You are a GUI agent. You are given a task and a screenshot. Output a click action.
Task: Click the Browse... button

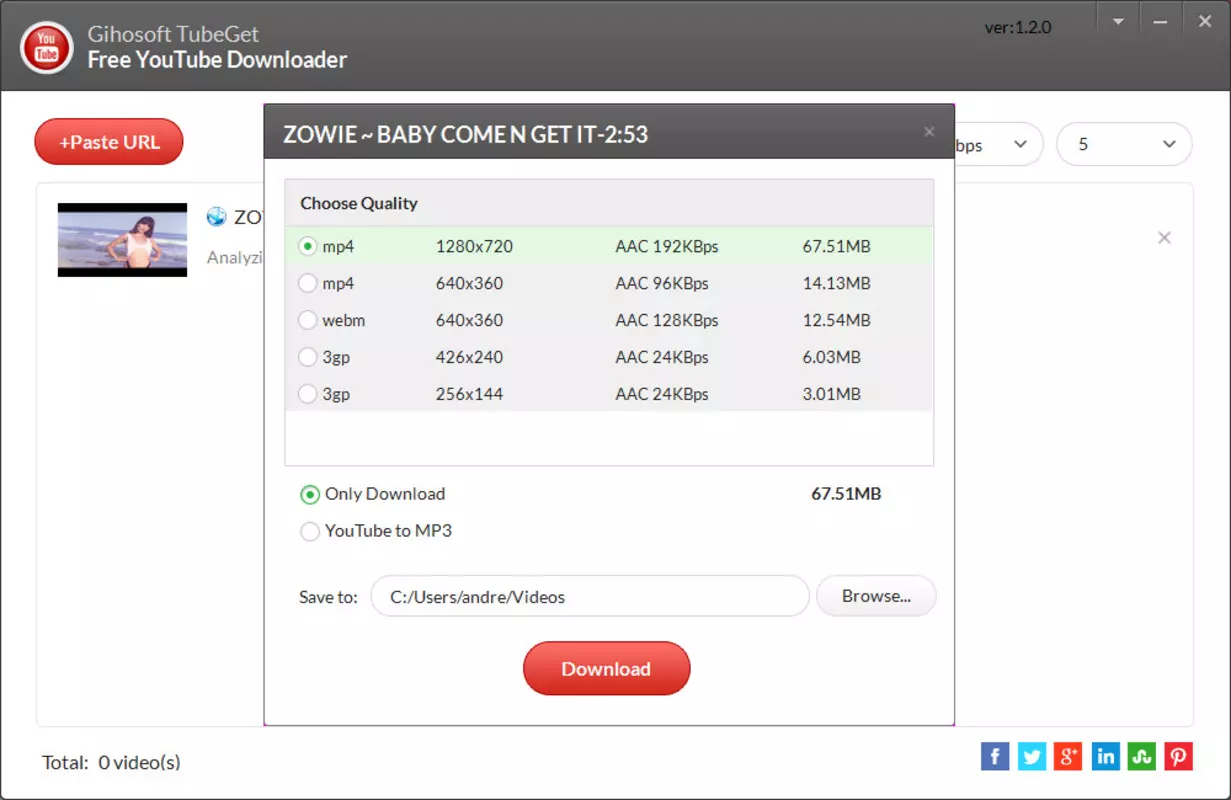click(876, 596)
